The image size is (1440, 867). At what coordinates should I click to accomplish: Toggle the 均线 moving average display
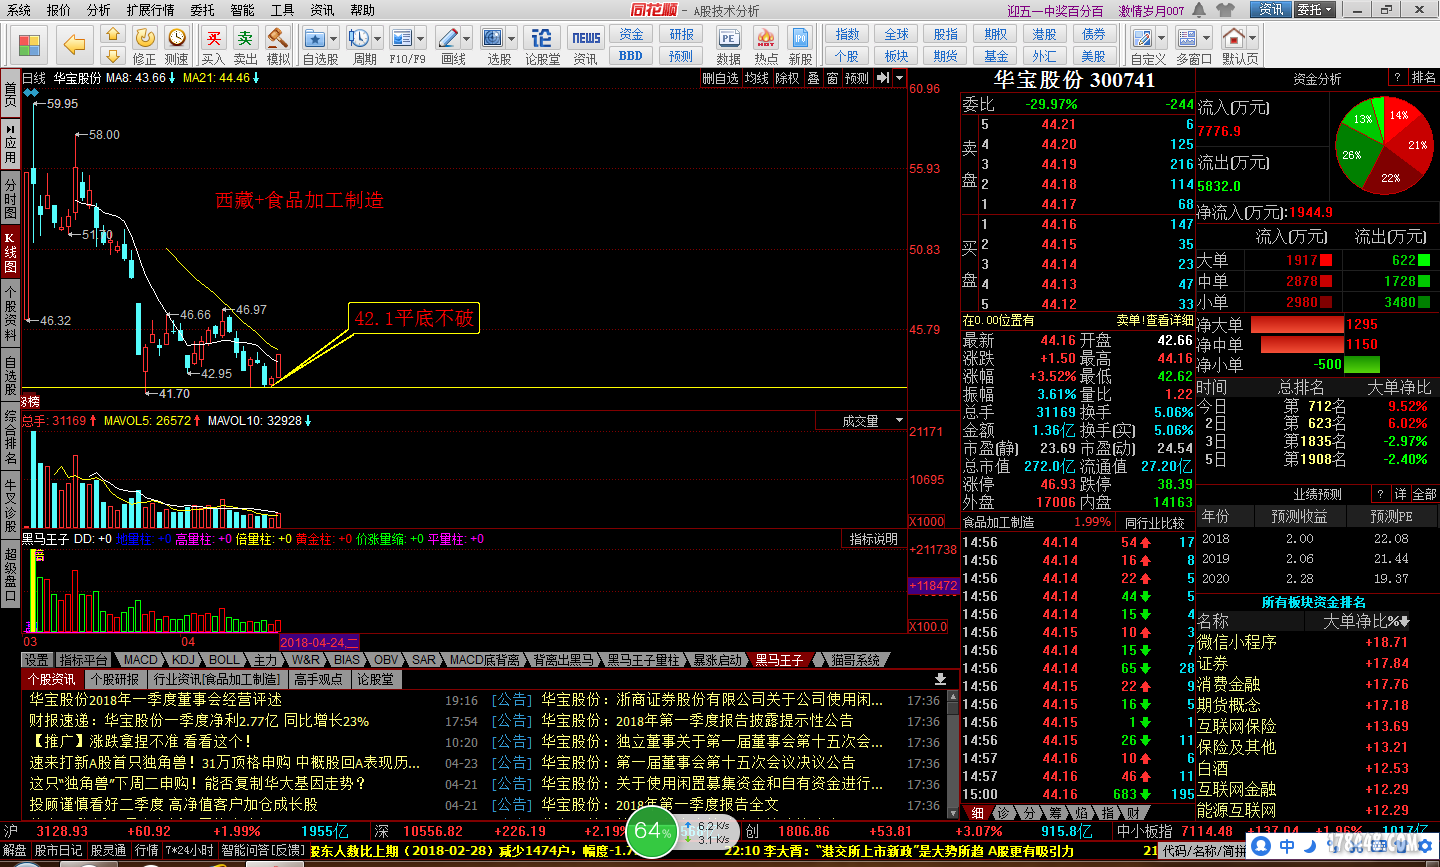point(757,78)
